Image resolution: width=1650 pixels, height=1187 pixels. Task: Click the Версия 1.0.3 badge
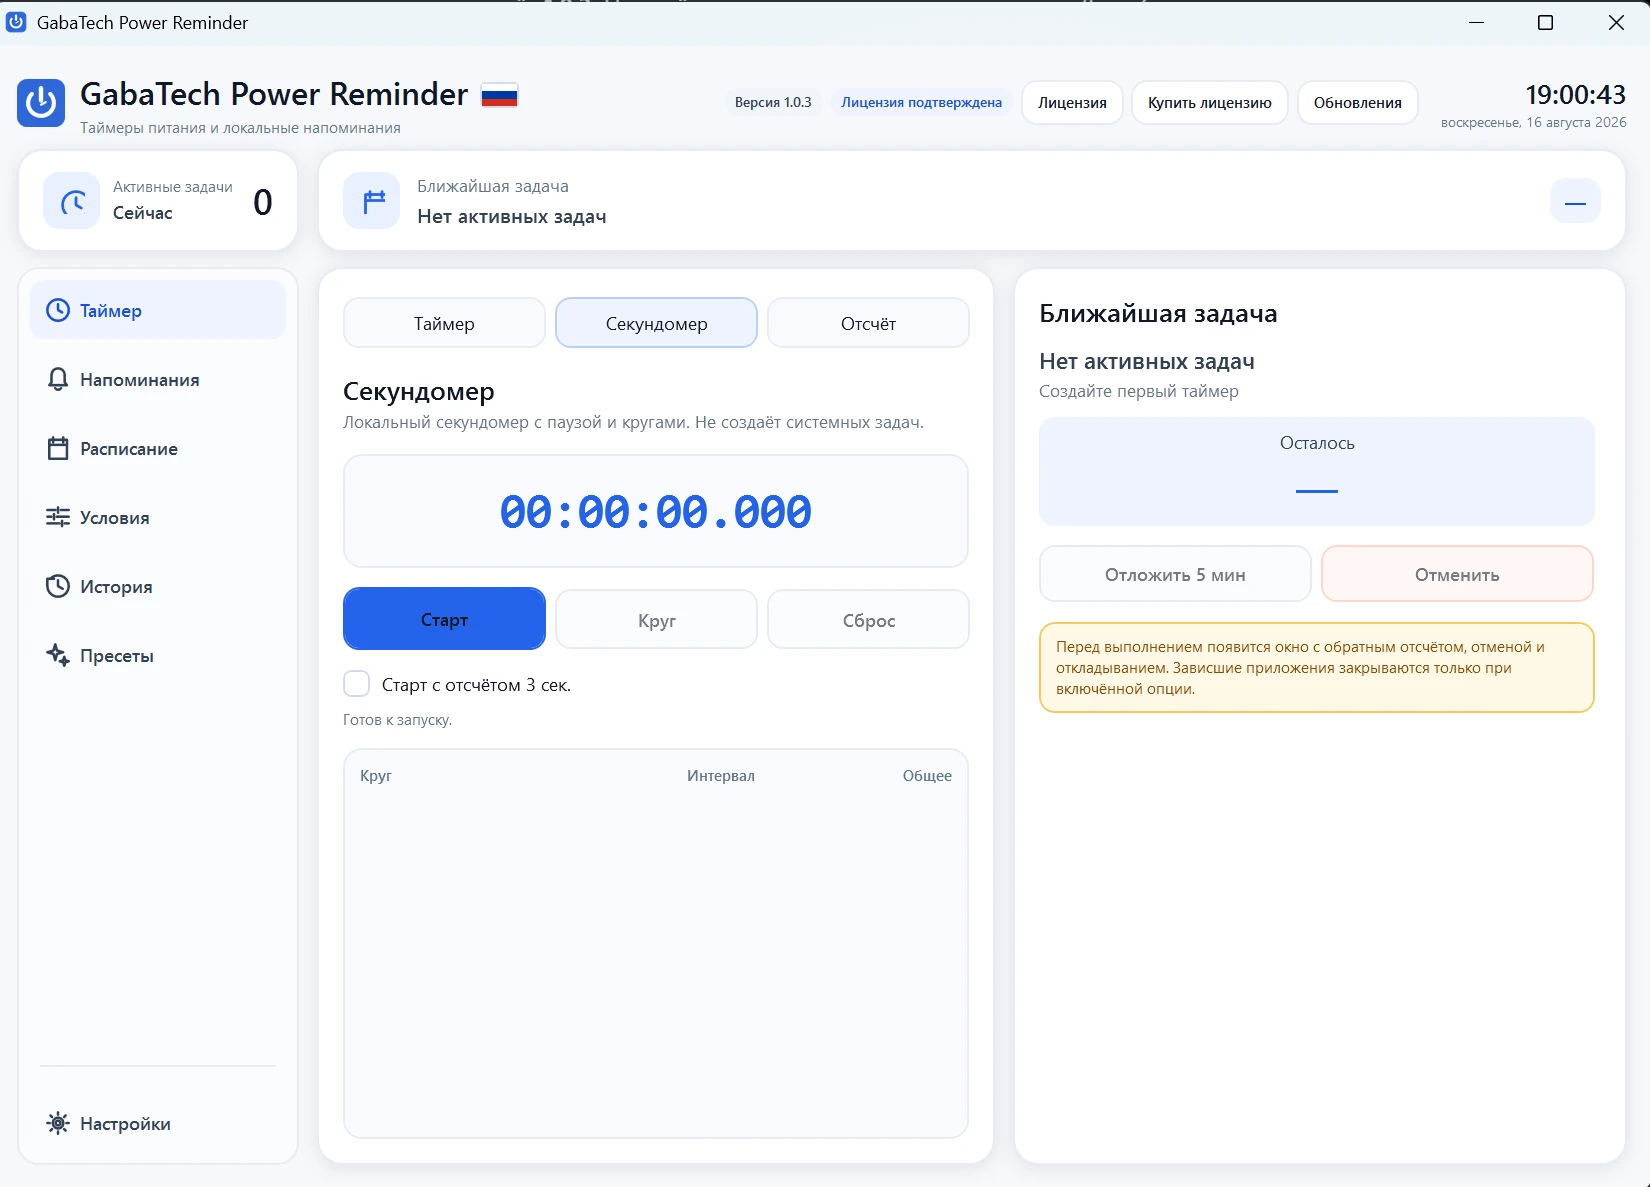[x=773, y=102]
